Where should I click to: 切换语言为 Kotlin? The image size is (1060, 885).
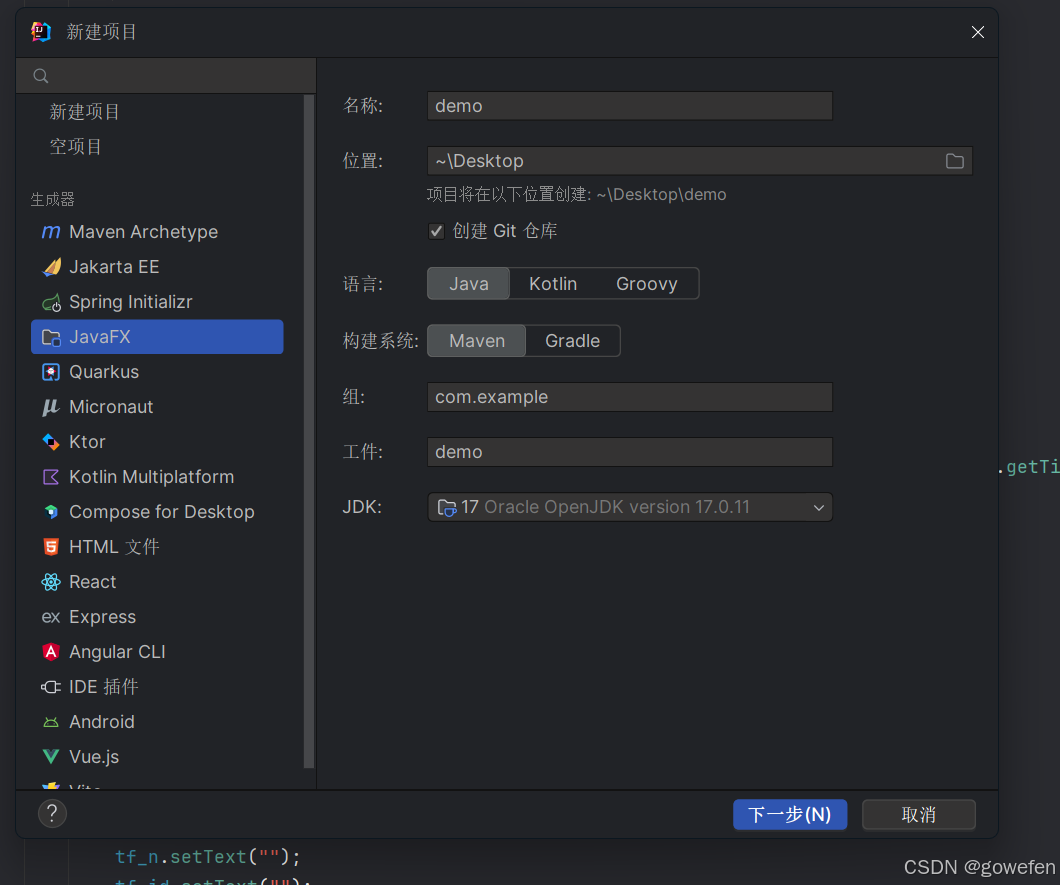[x=552, y=283]
